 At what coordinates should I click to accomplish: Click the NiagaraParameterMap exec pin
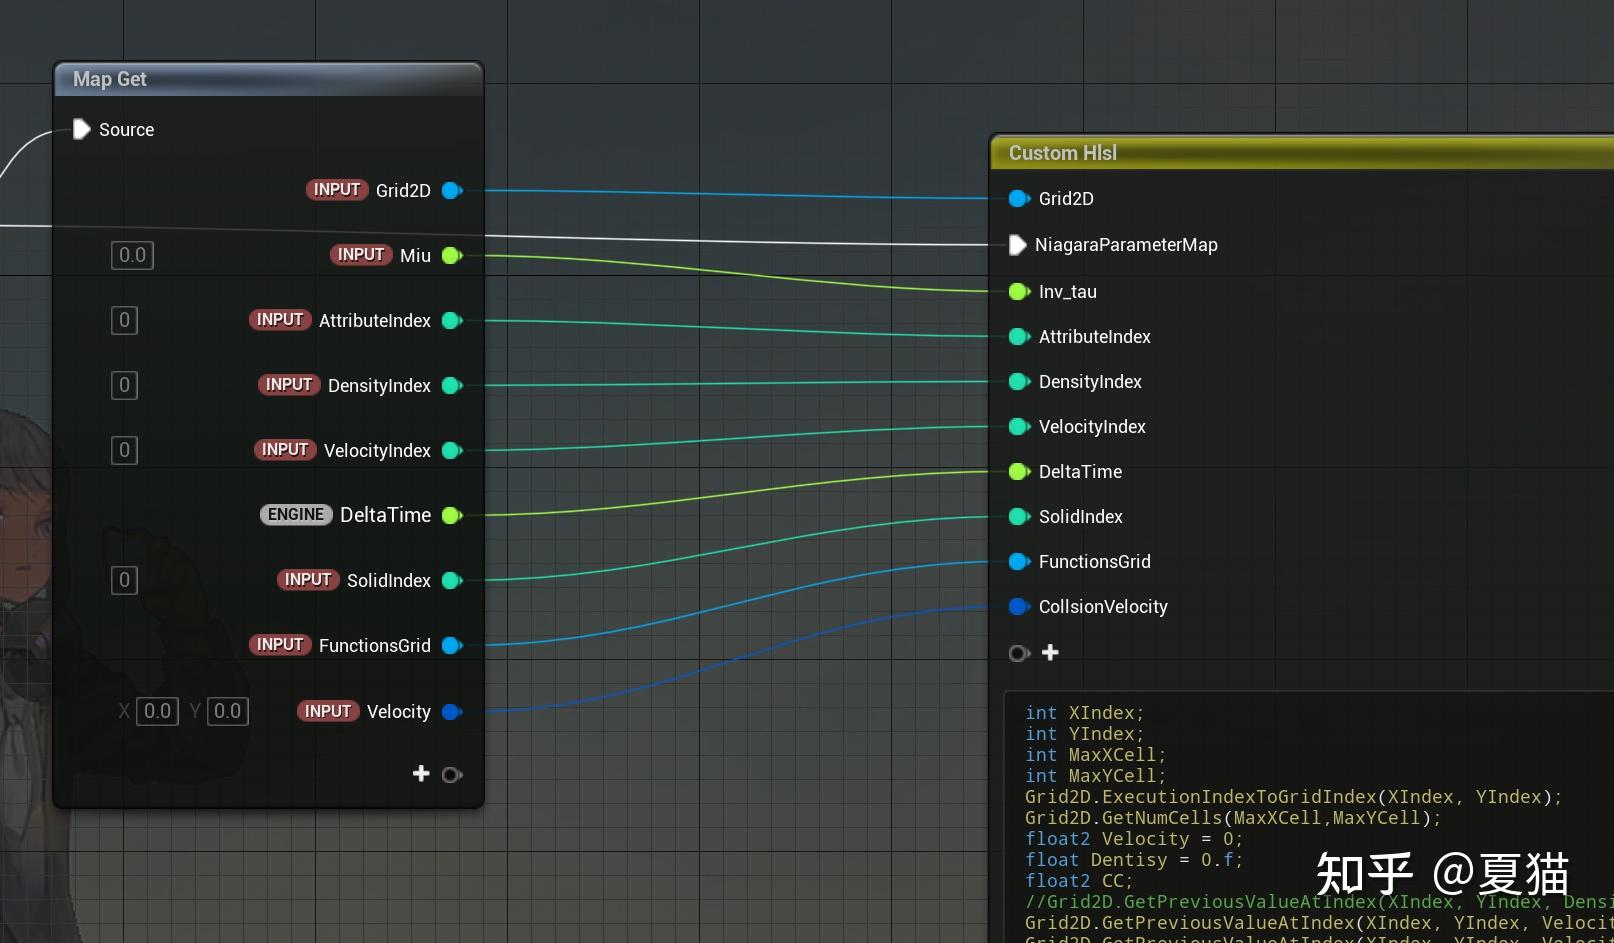(1019, 245)
